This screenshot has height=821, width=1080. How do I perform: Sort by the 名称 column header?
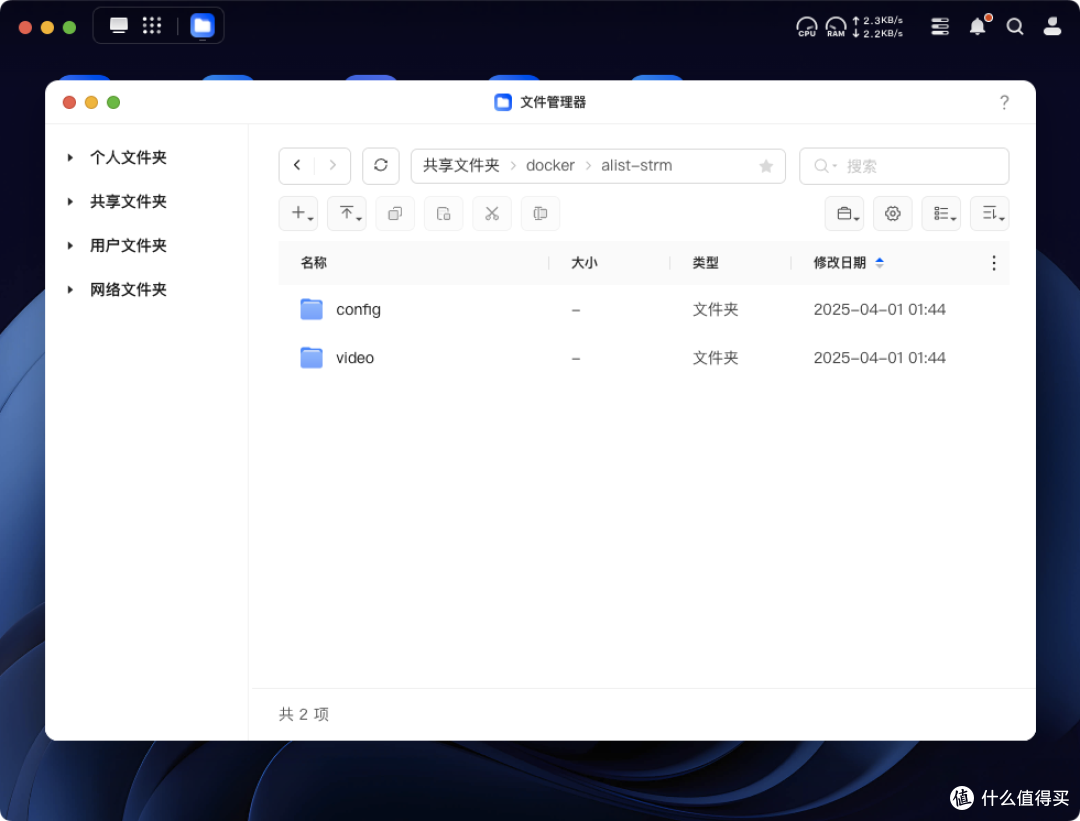click(x=313, y=262)
